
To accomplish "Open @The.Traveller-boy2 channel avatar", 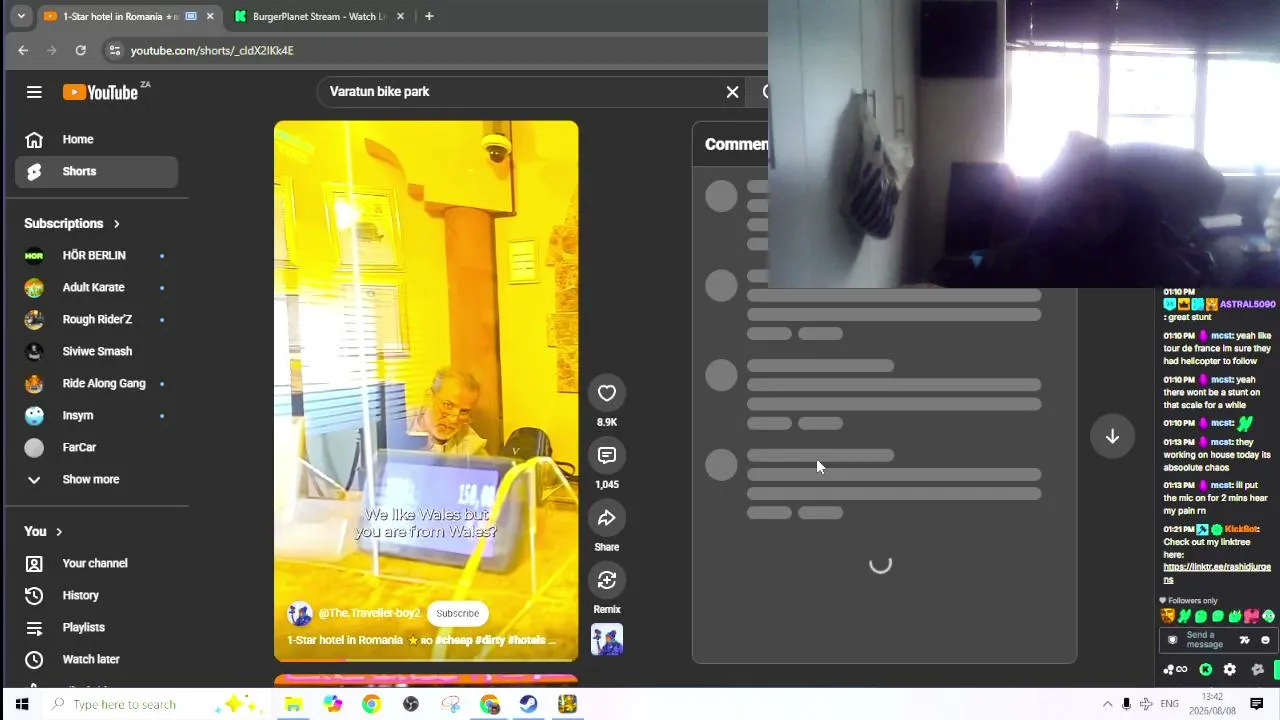I will (300, 613).
